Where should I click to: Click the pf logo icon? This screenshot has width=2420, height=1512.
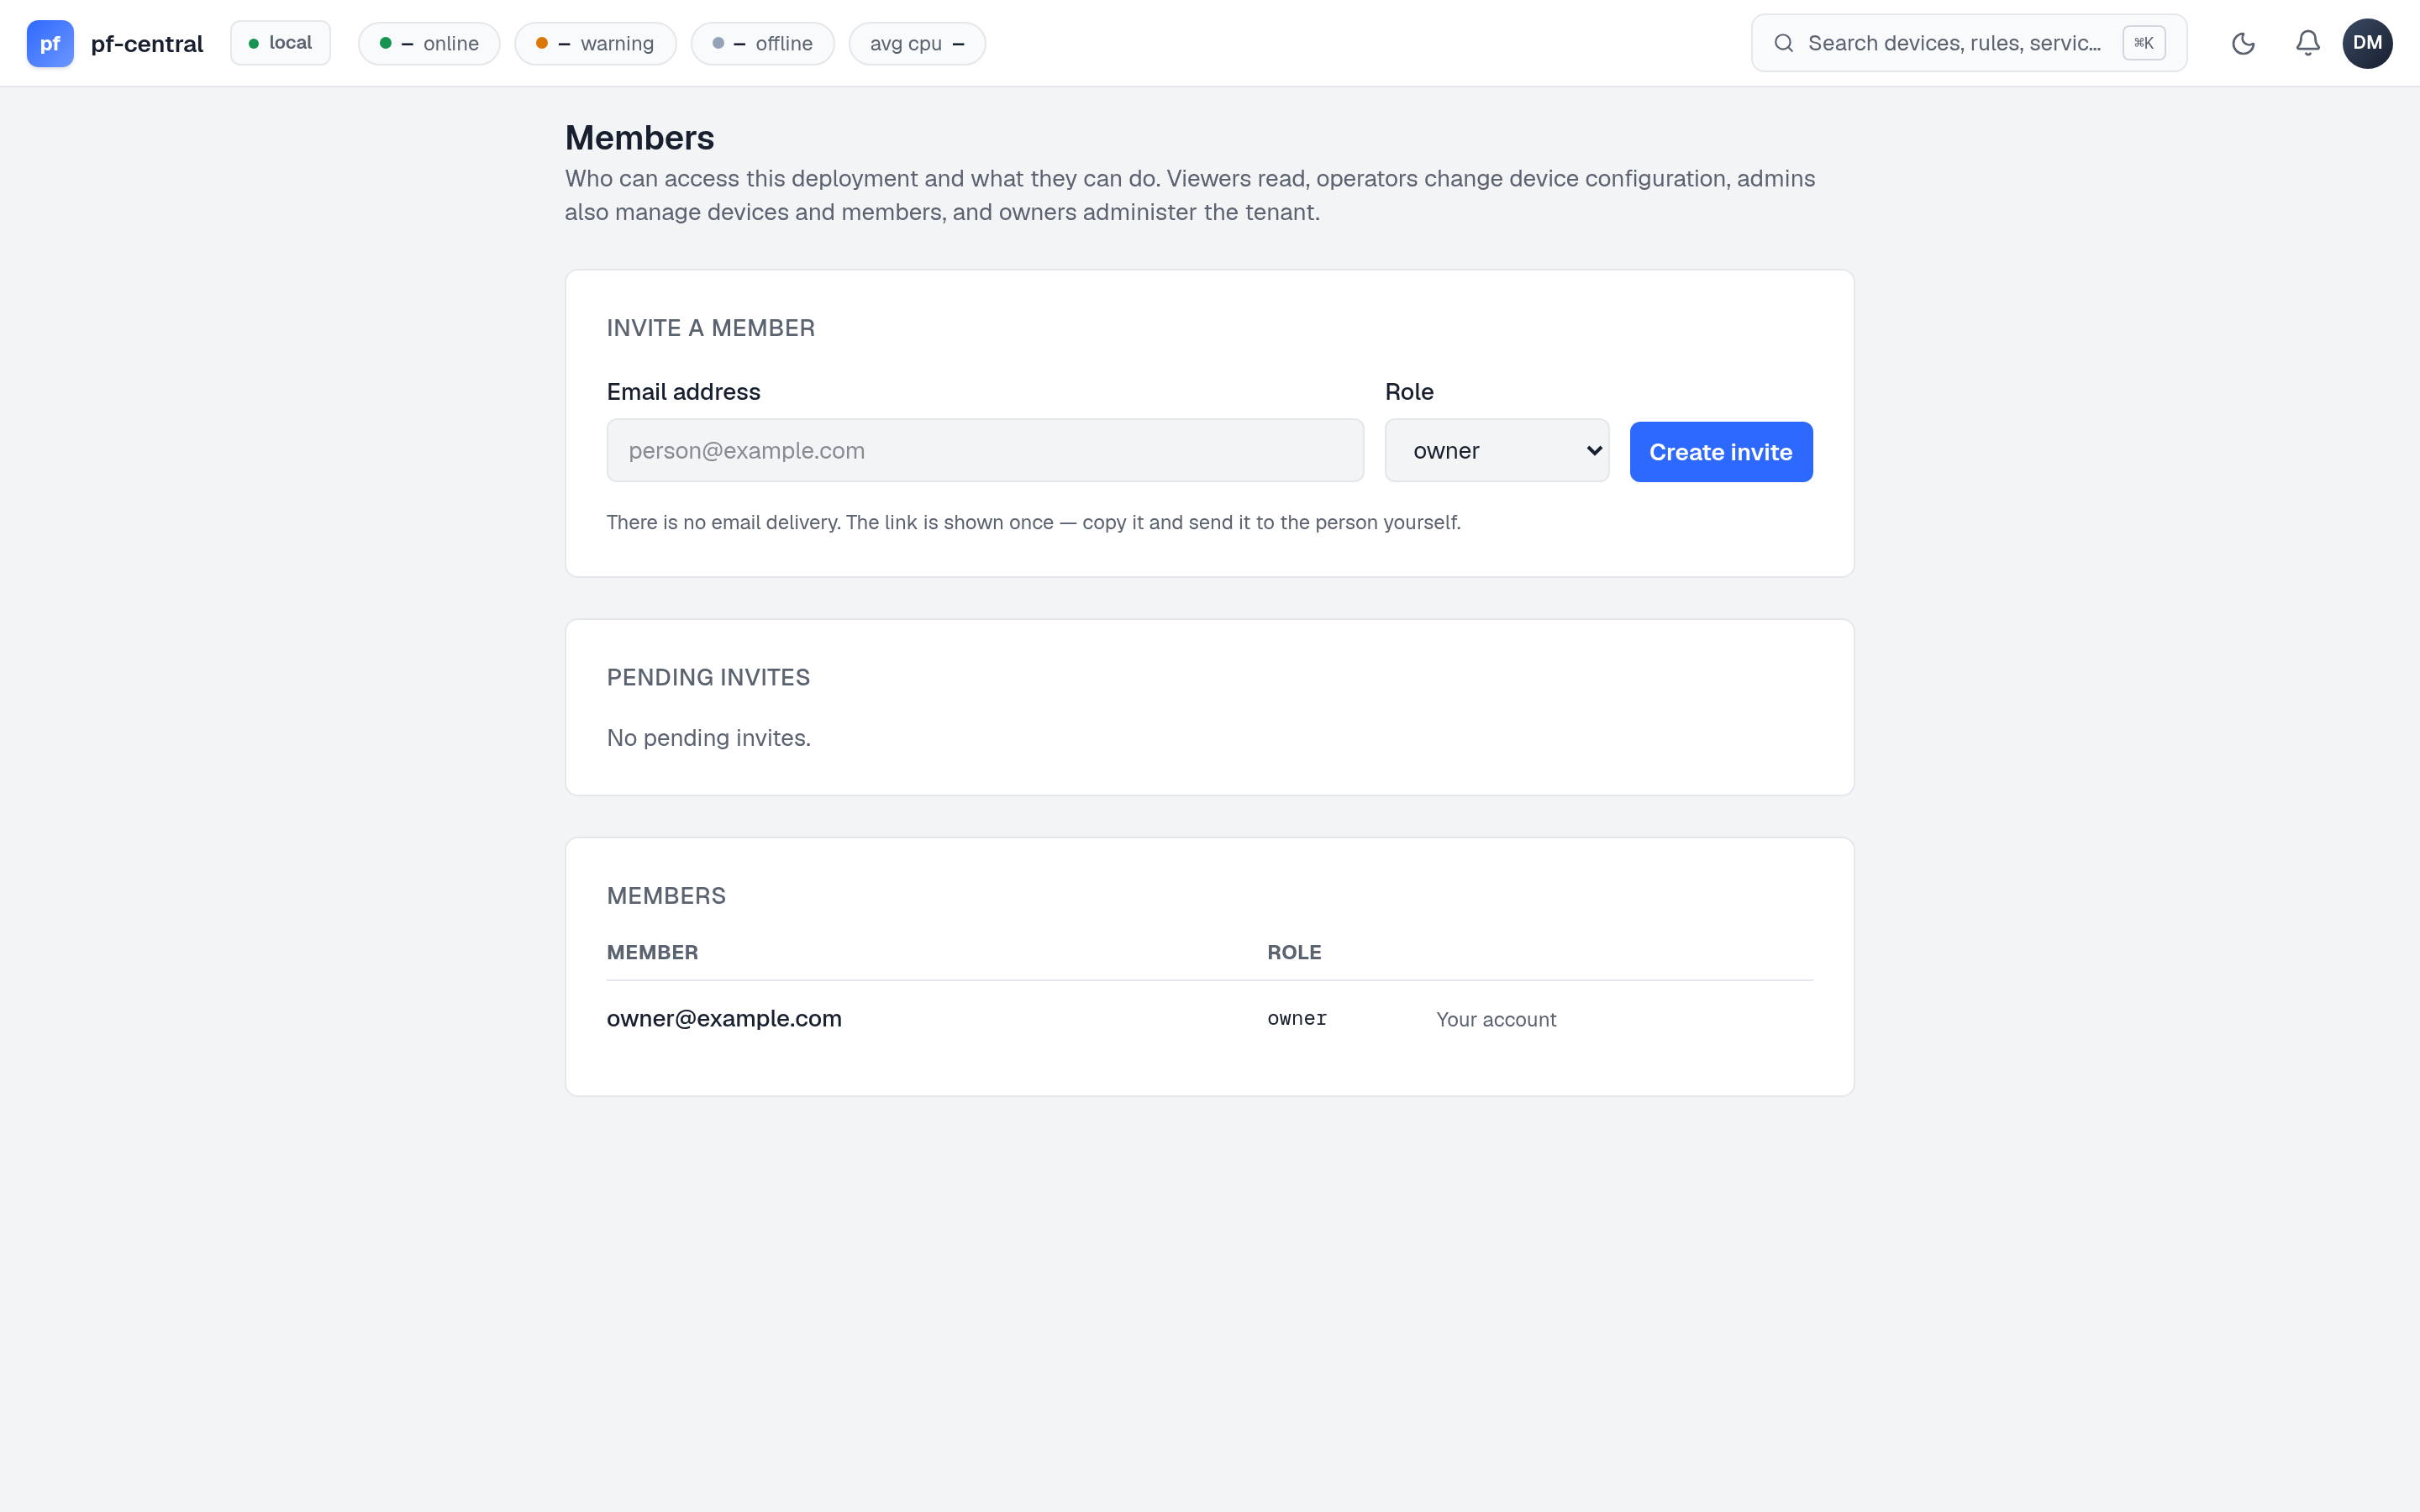[50, 43]
